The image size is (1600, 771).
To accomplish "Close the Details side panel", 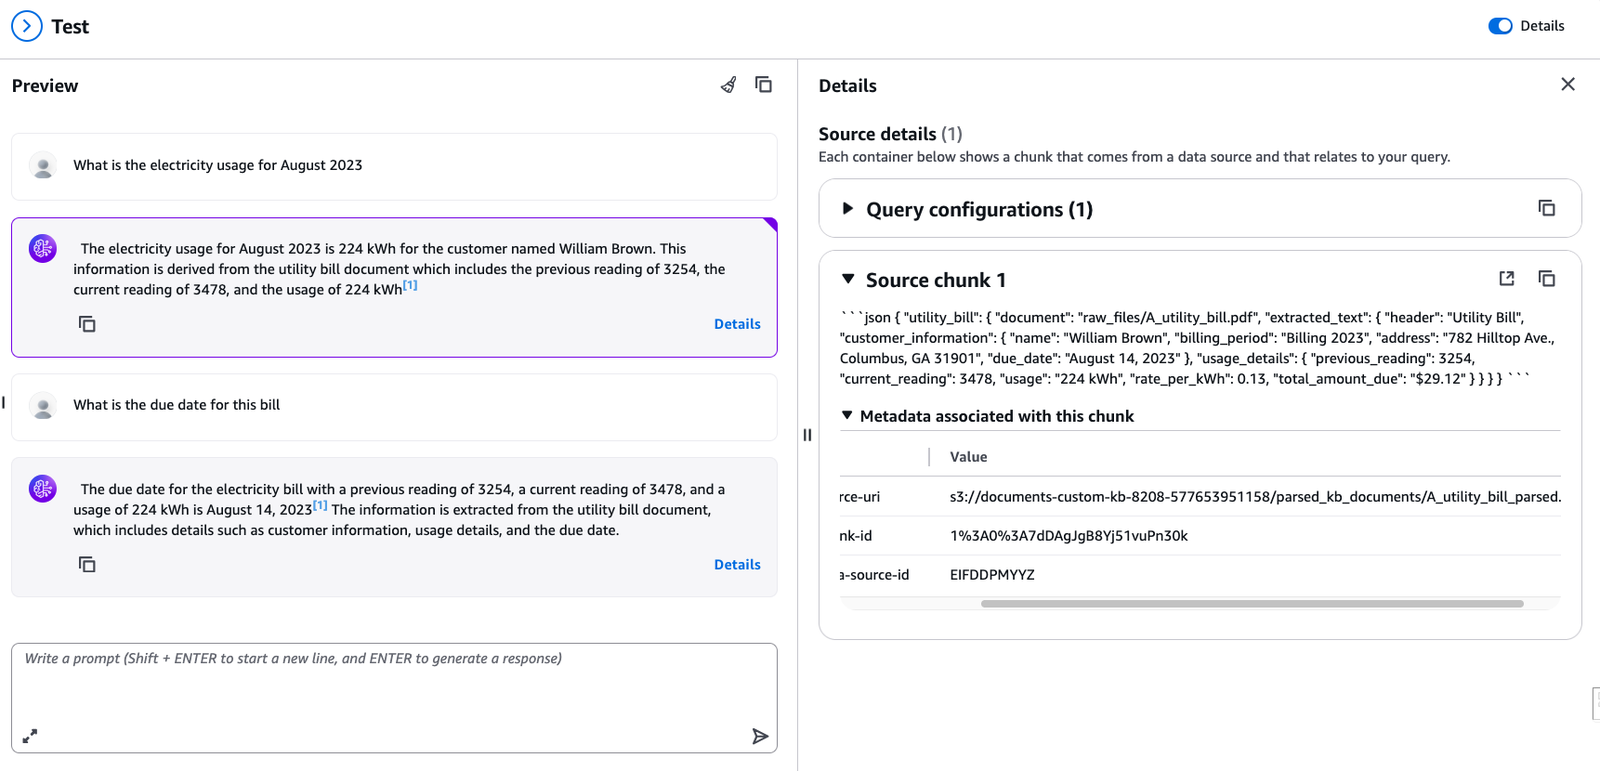I will coord(1568,85).
